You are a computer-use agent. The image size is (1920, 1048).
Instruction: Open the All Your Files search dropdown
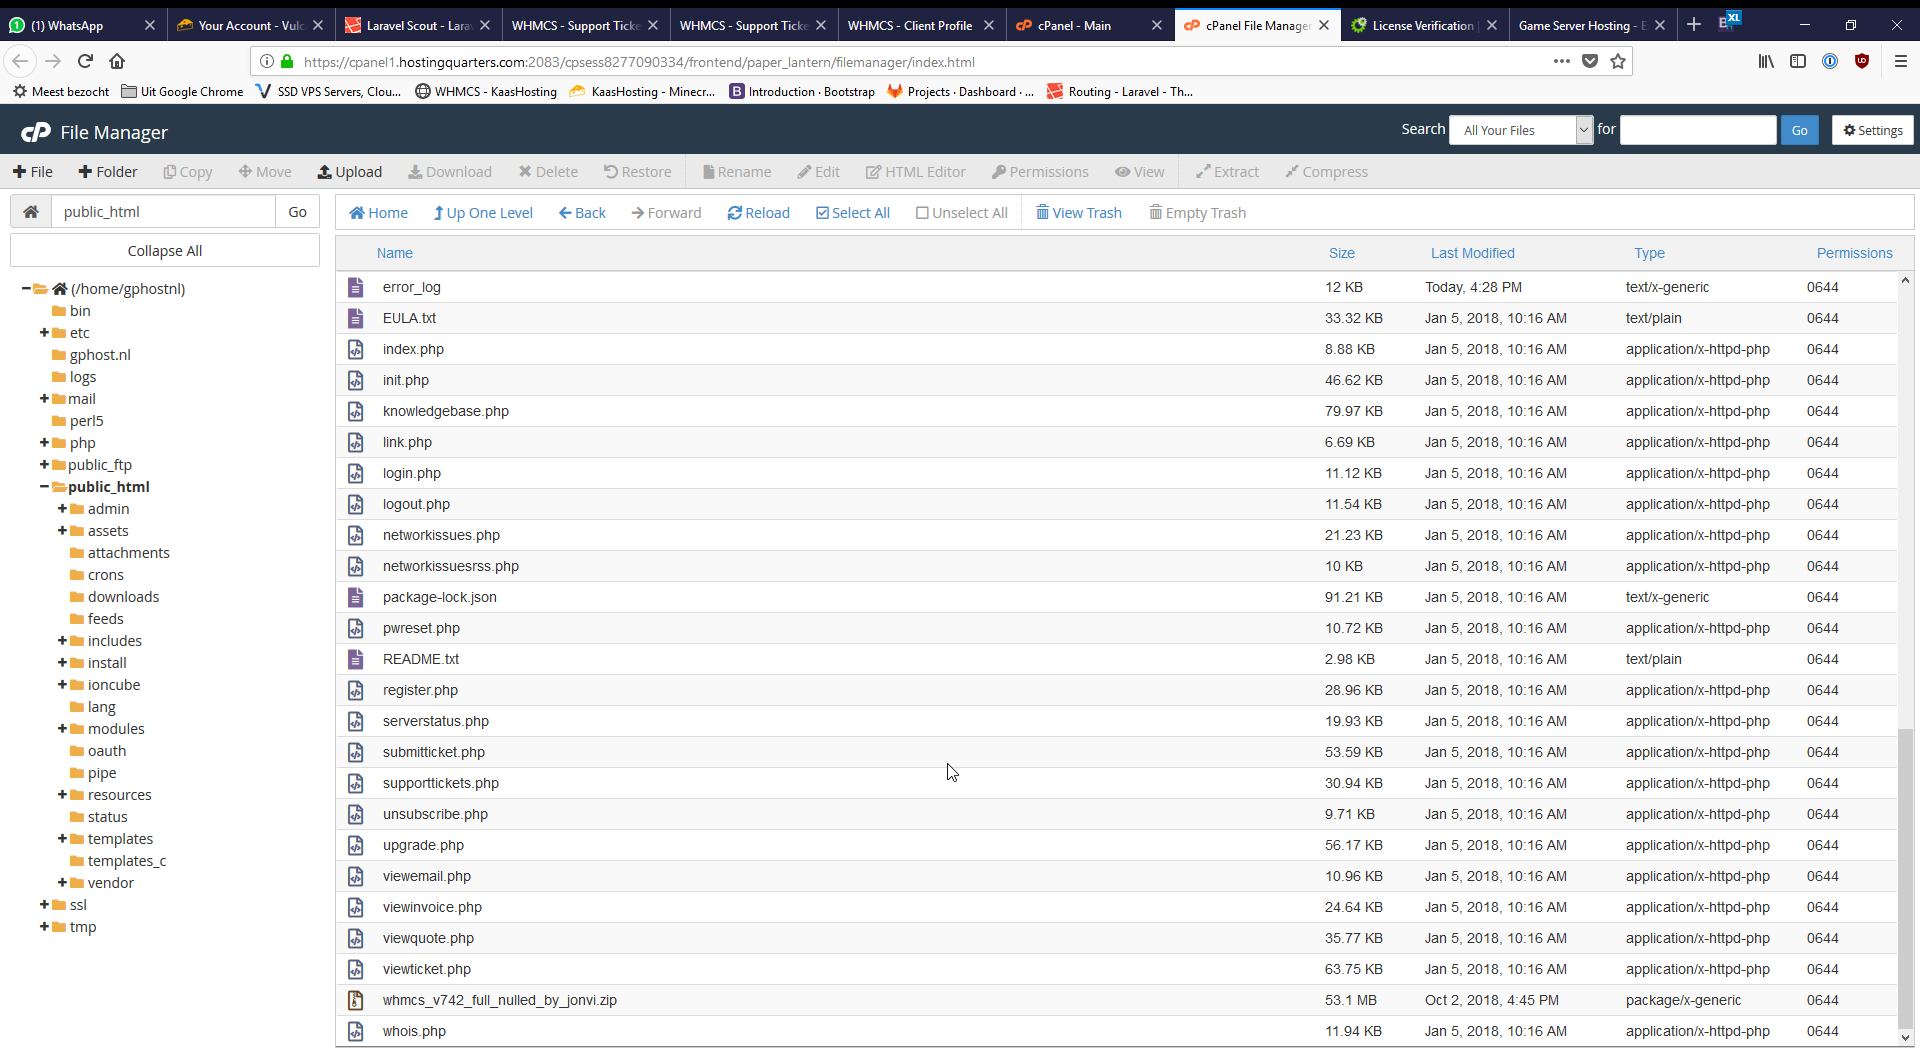tap(1519, 130)
